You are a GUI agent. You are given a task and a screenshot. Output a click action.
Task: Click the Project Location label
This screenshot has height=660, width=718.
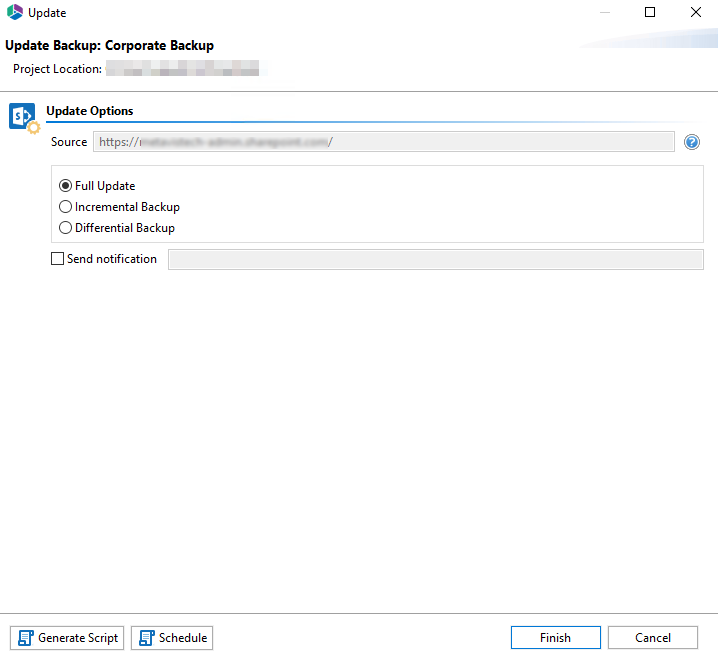tap(57, 69)
